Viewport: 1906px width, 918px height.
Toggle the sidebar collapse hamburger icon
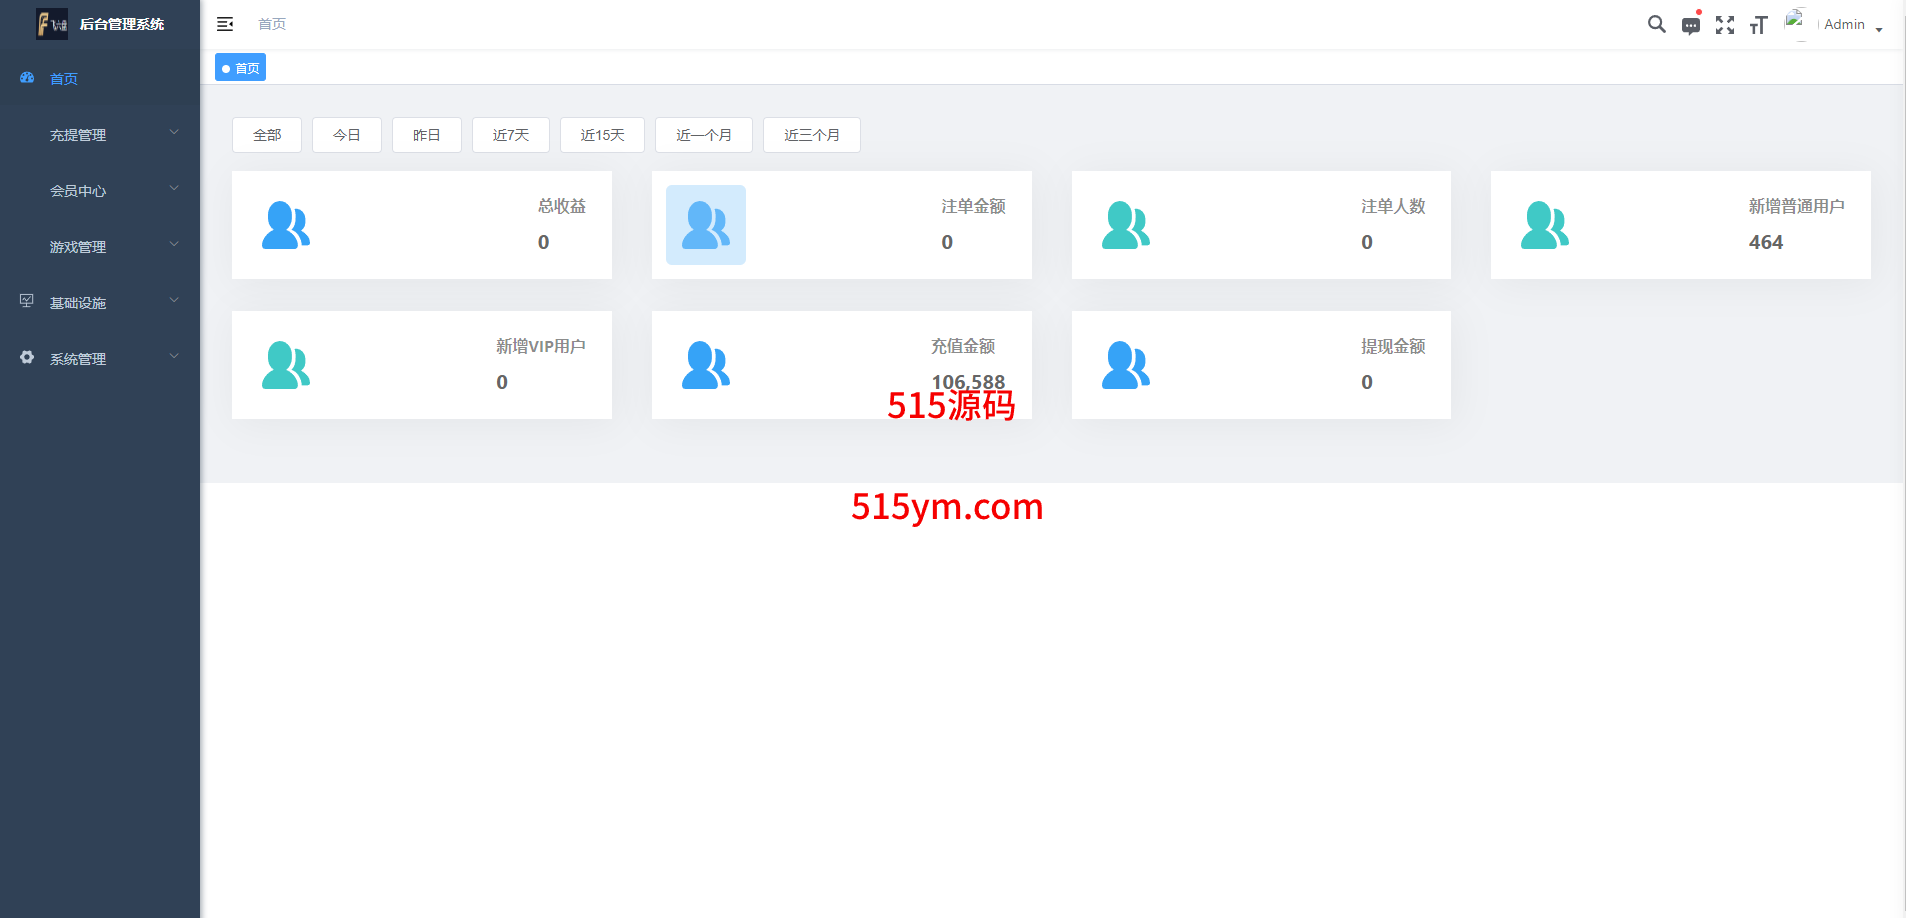point(225,24)
